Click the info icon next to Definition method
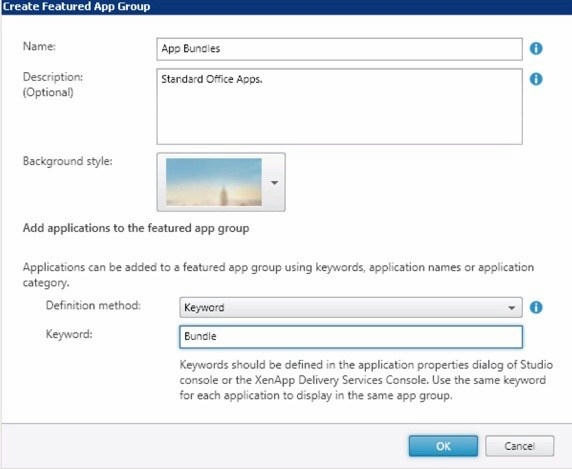 tap(536, 307)
